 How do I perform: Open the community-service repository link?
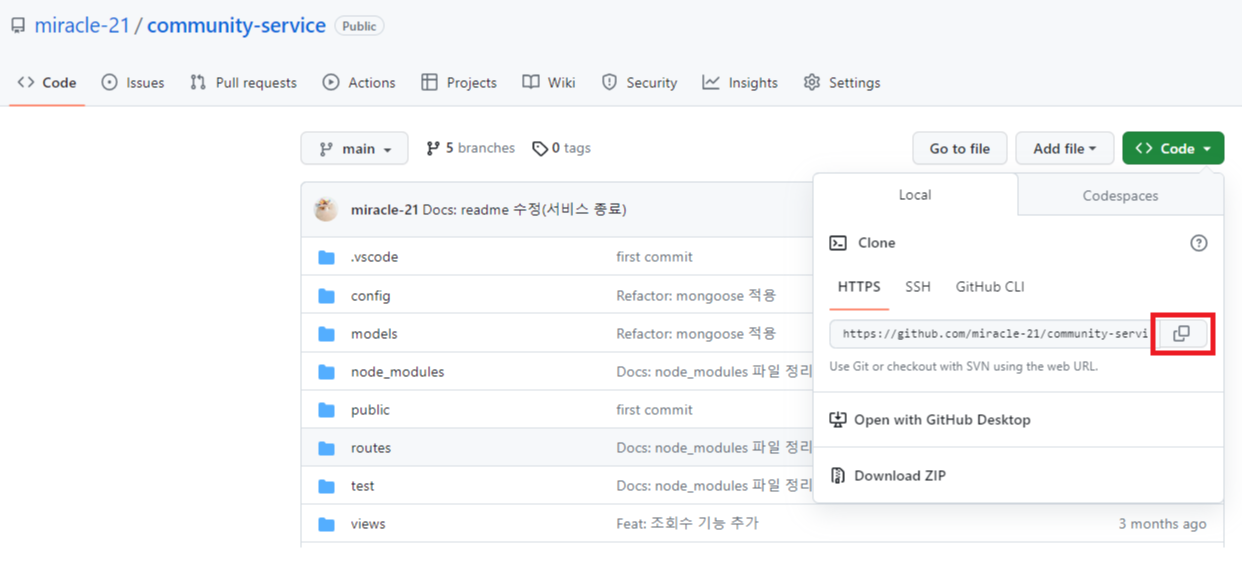tap(236, 26)
